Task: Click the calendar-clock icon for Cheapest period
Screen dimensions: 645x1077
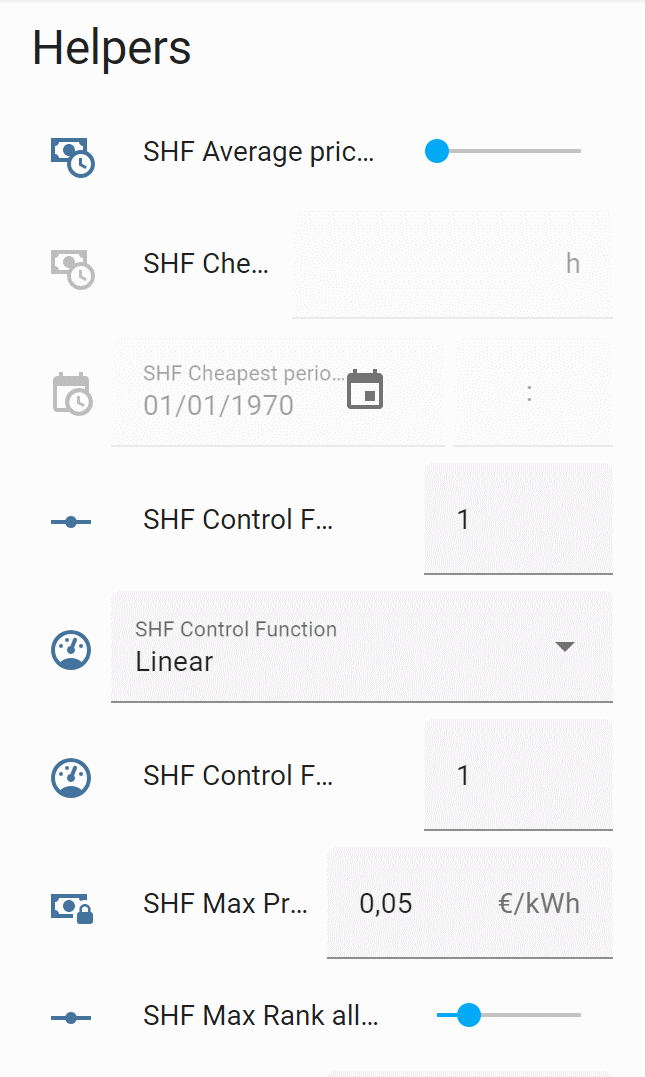Action: click(72, 393)
